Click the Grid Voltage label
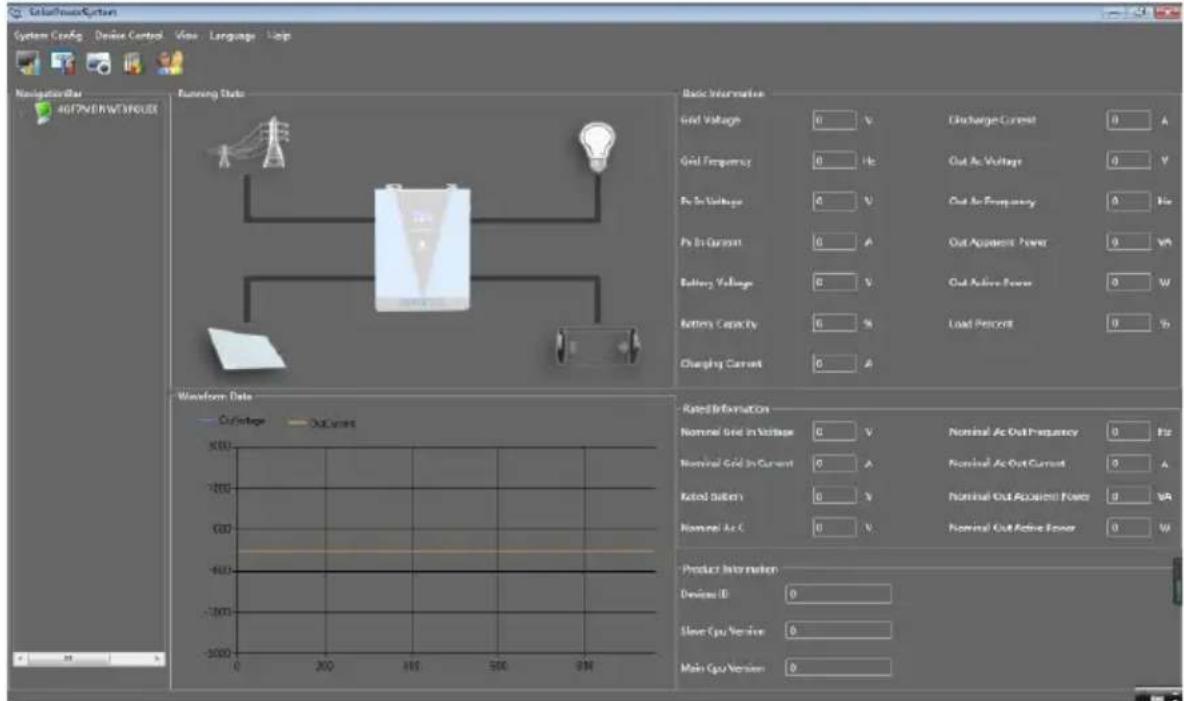Screen dimensions: 1184x701 point(710,120)
